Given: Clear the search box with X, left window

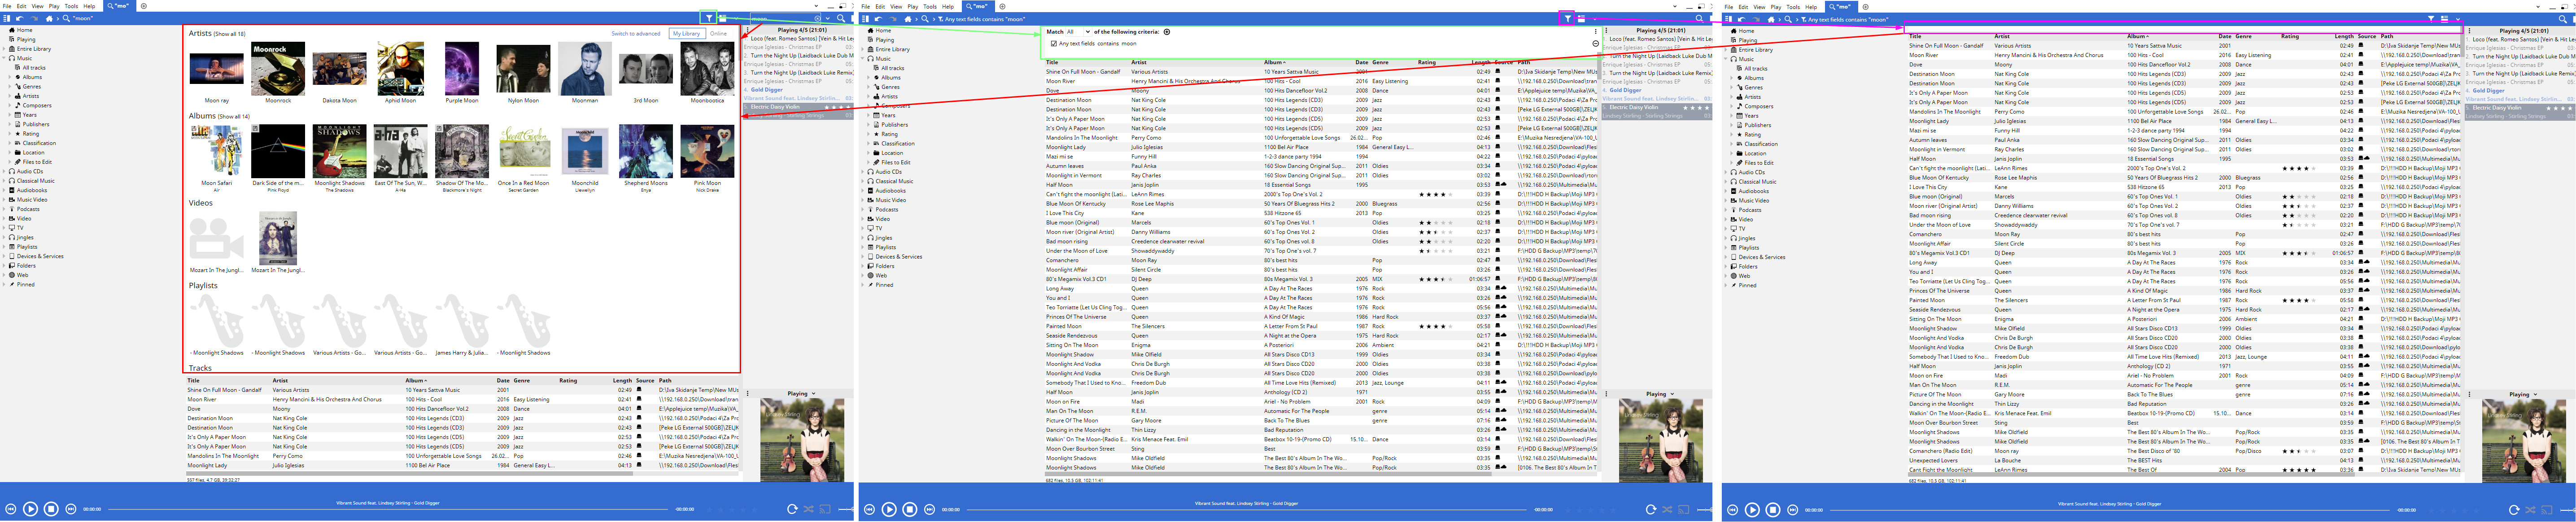Looking at the screenshot, I should tap(817, 18).
